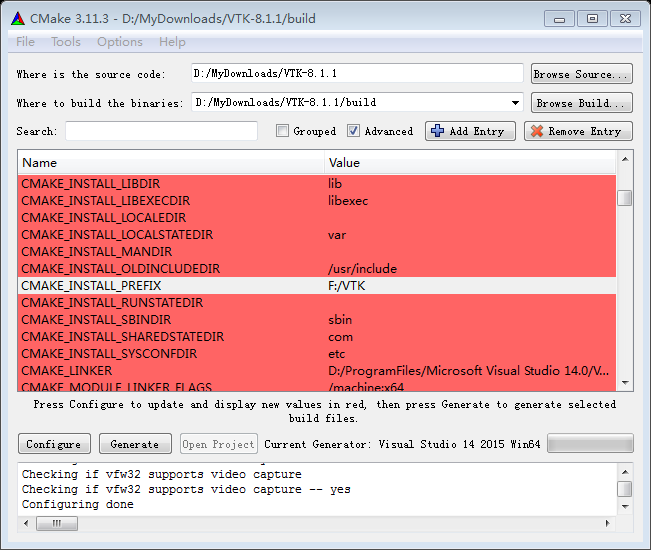Click the cache list scroll up arrow
This screenshot has width=651, height=550.
[625, 159]
